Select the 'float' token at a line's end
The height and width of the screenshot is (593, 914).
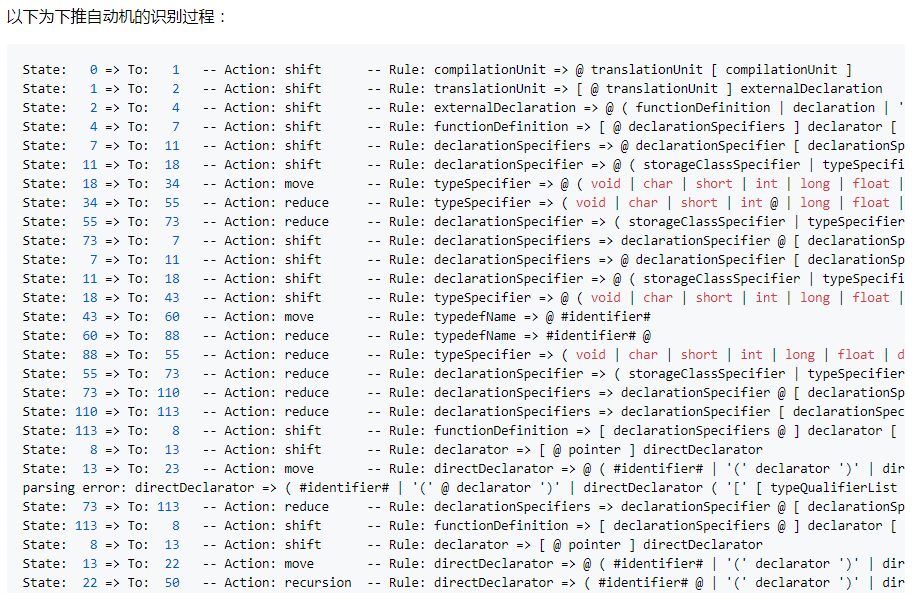point(870,183)
